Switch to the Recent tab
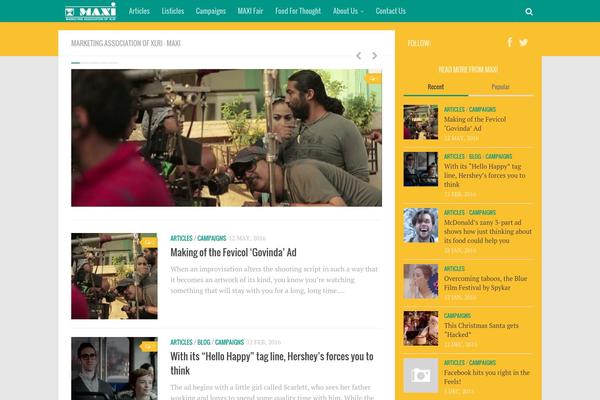The height and width of the screenshot is (400, 600). [436, 87]
